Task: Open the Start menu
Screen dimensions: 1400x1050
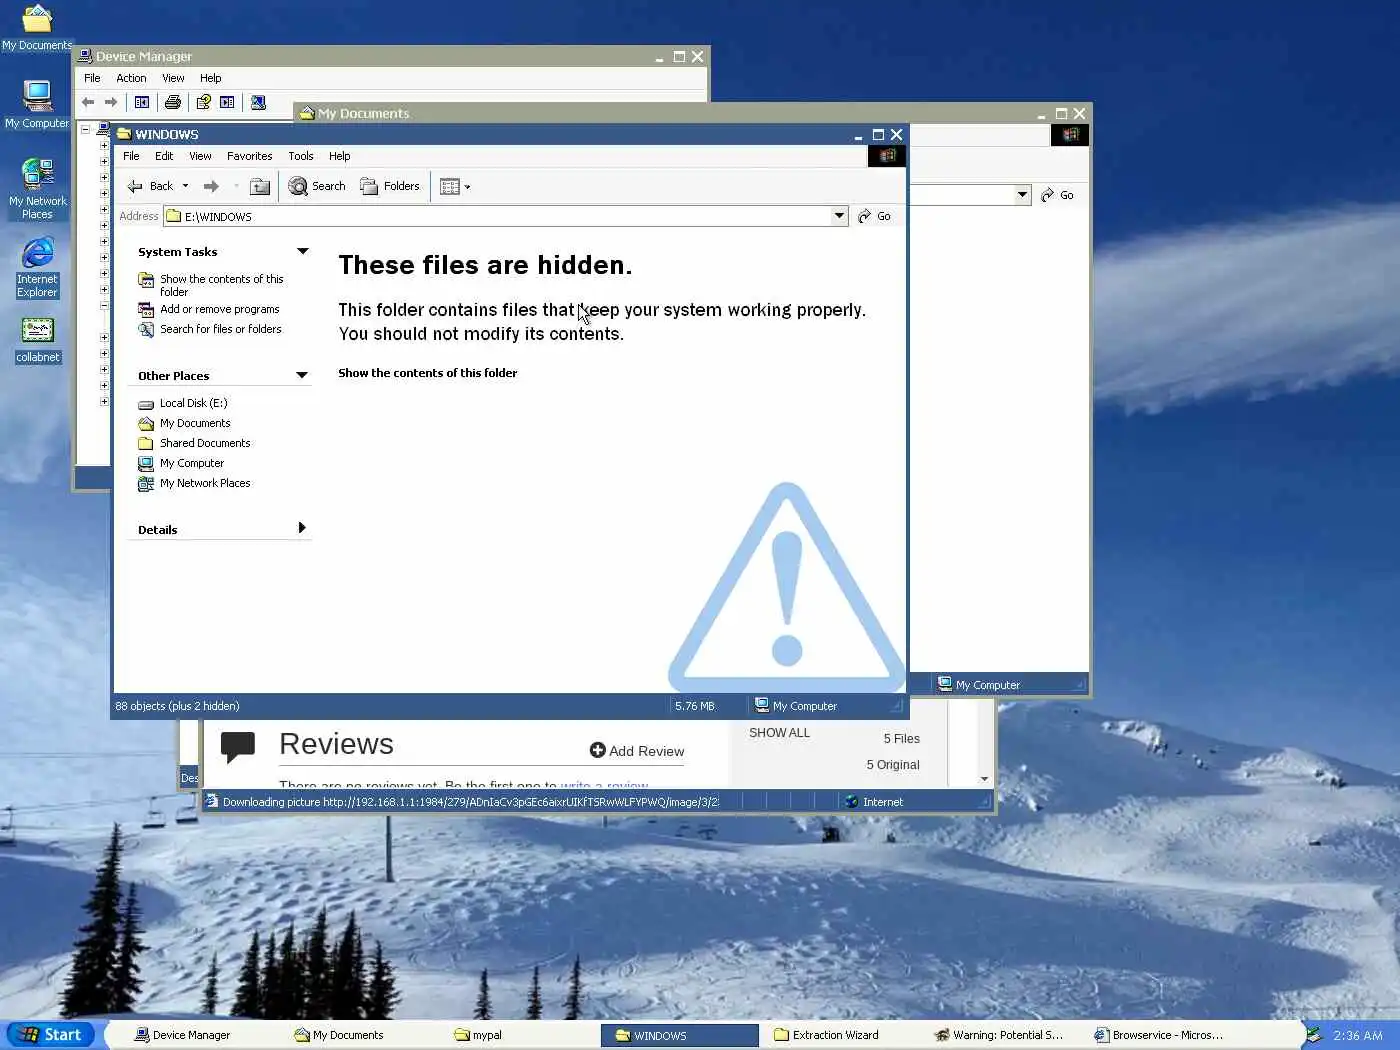Action: [51, 1035]
